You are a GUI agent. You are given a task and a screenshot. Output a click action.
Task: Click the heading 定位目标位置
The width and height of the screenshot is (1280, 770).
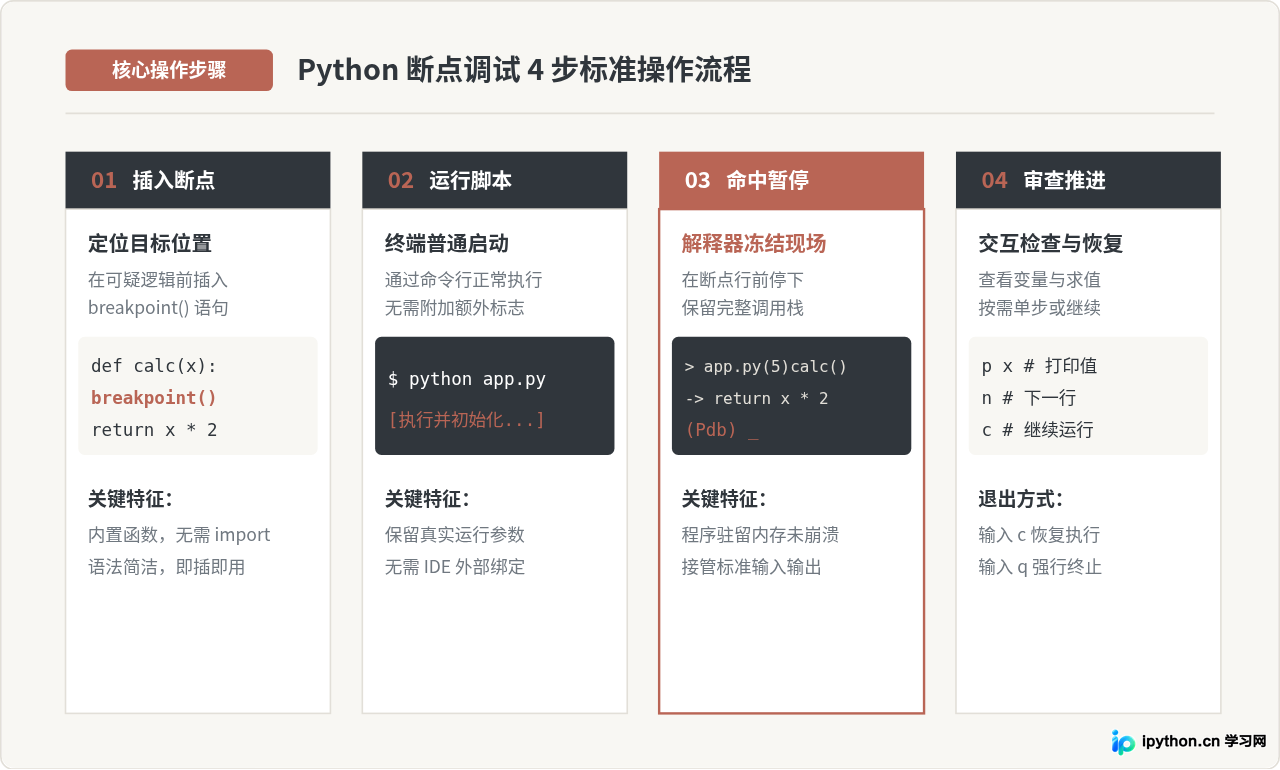[x=150, y=243]
